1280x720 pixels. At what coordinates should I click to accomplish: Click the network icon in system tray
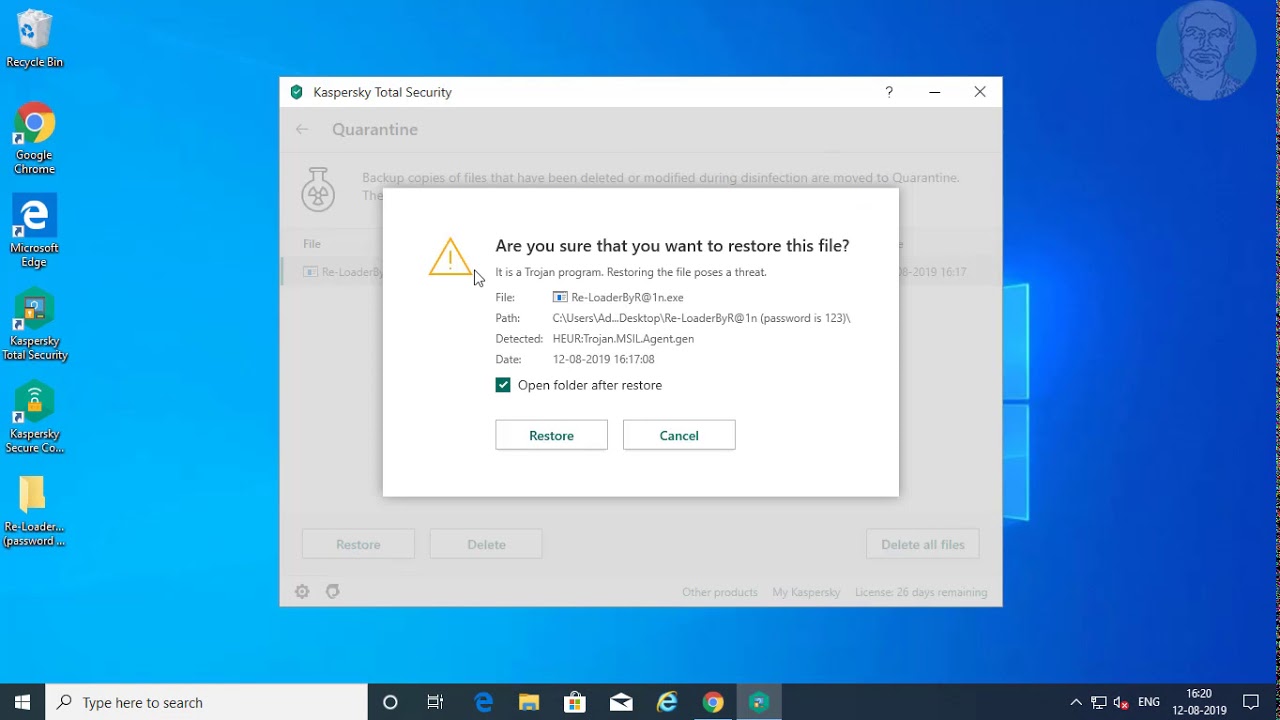click(x=1099, y=702)
